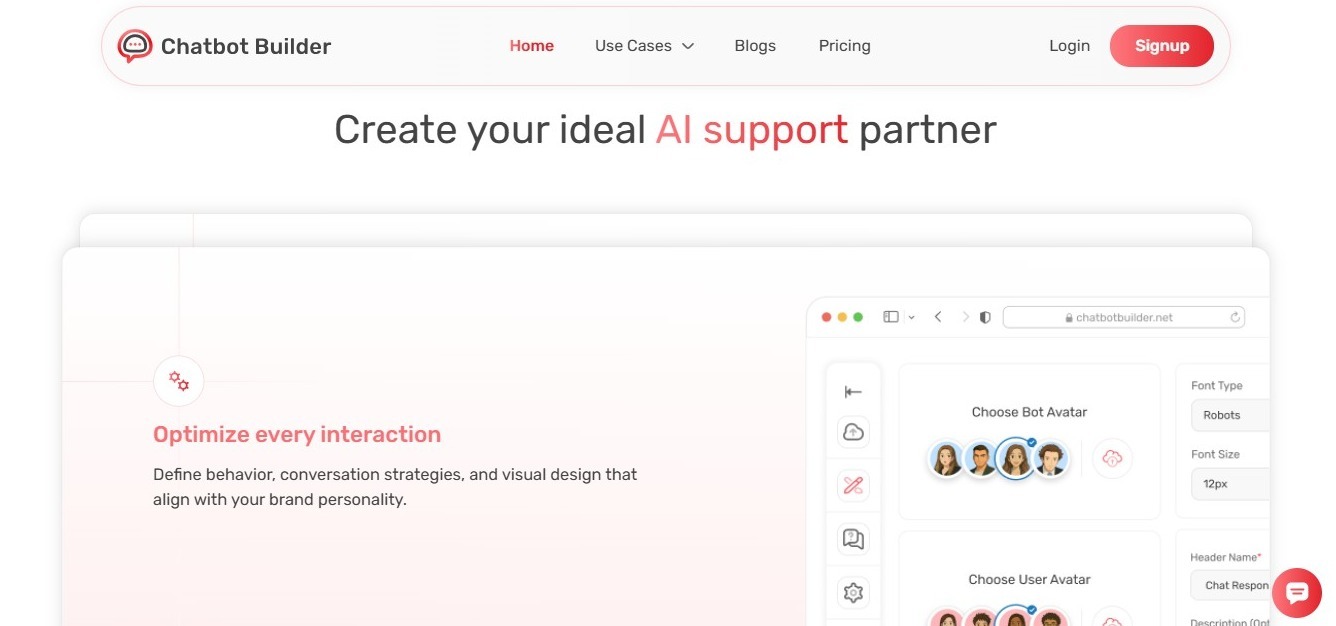Image resolution: width=1336 pixels, height=626 pixels.
Task: Expand the Use Cases dropdown menu
Action: click(644, 46)
